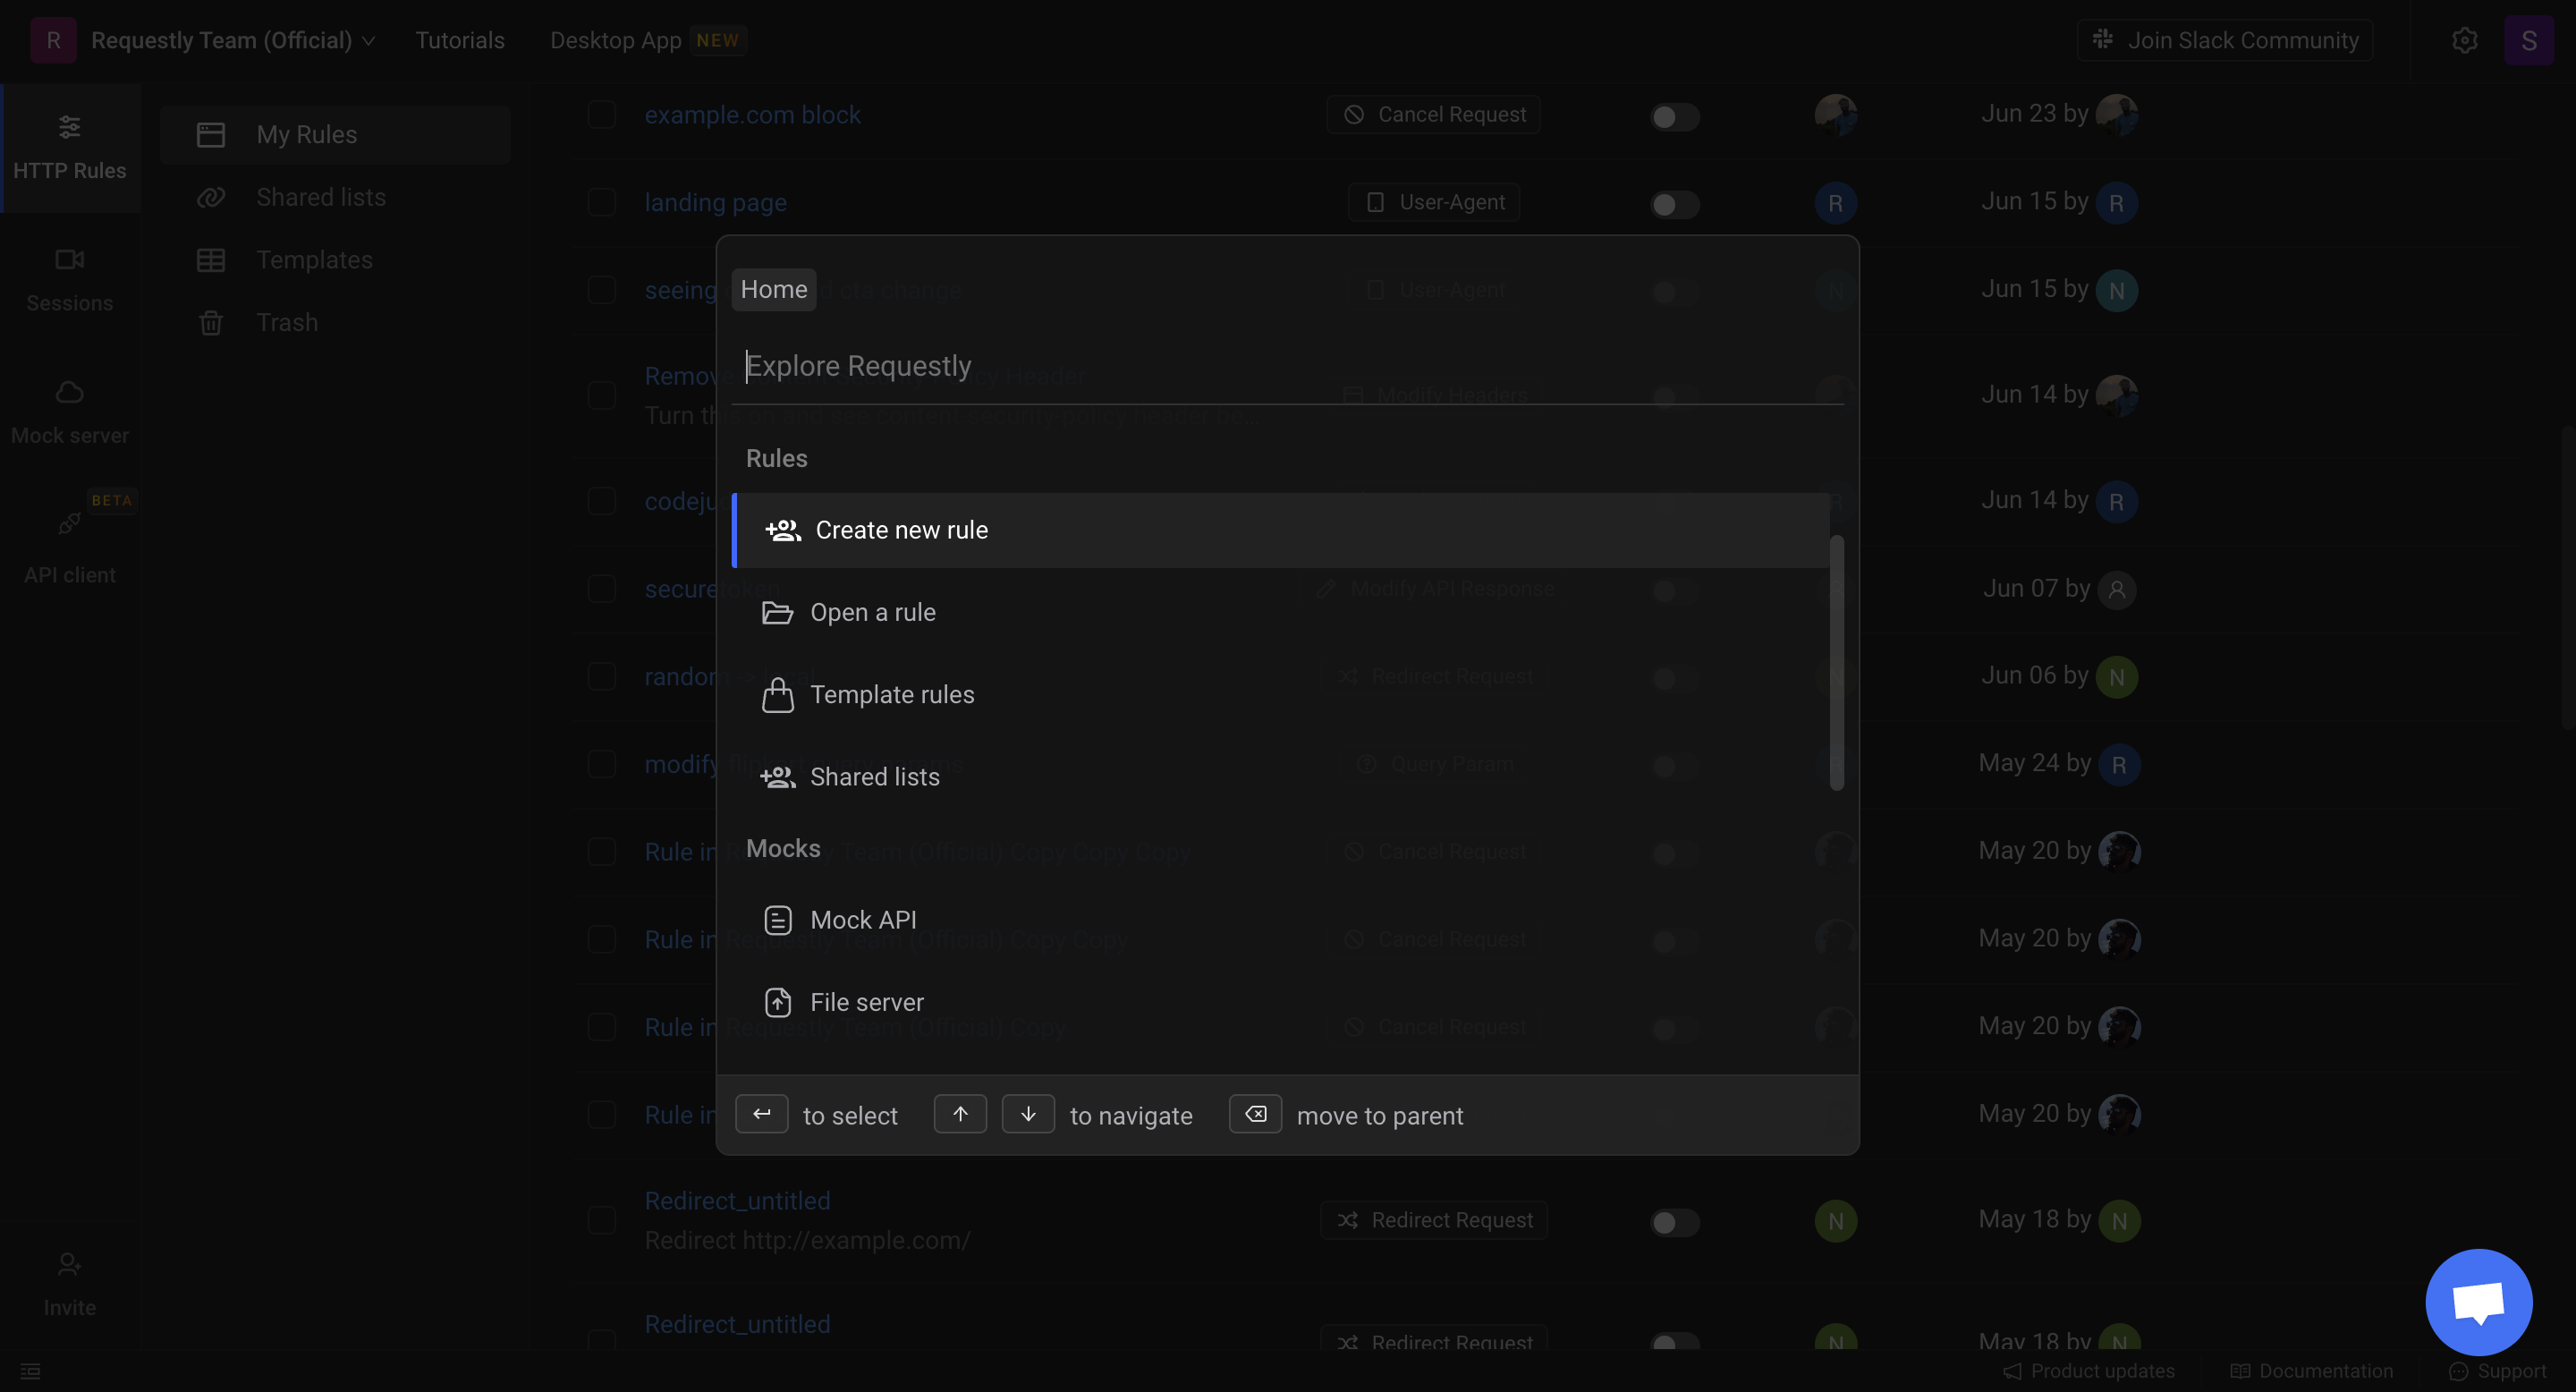Open the example.com block rule link

[752, 115]
